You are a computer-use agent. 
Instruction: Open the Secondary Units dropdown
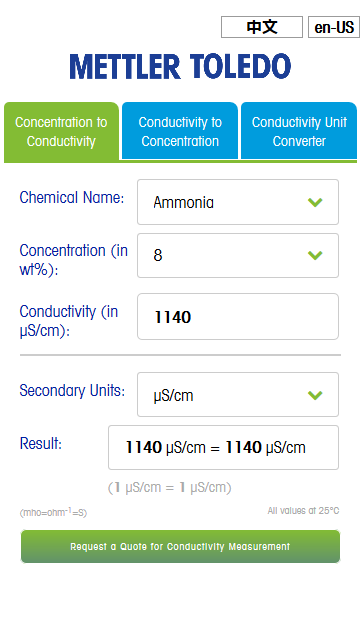pyautogui.click(x=238, y=395)
